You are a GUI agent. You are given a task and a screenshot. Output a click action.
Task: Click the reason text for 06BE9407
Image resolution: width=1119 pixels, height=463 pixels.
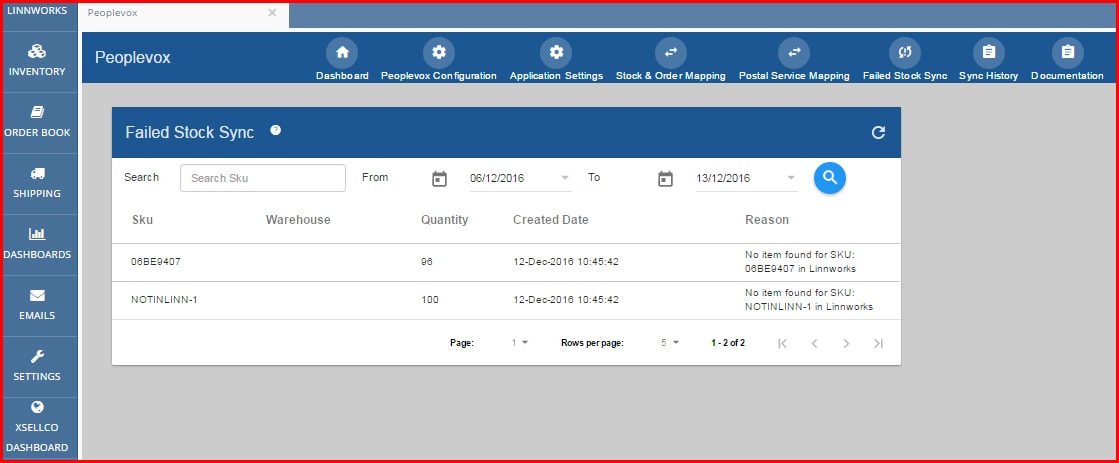point(801,262)
